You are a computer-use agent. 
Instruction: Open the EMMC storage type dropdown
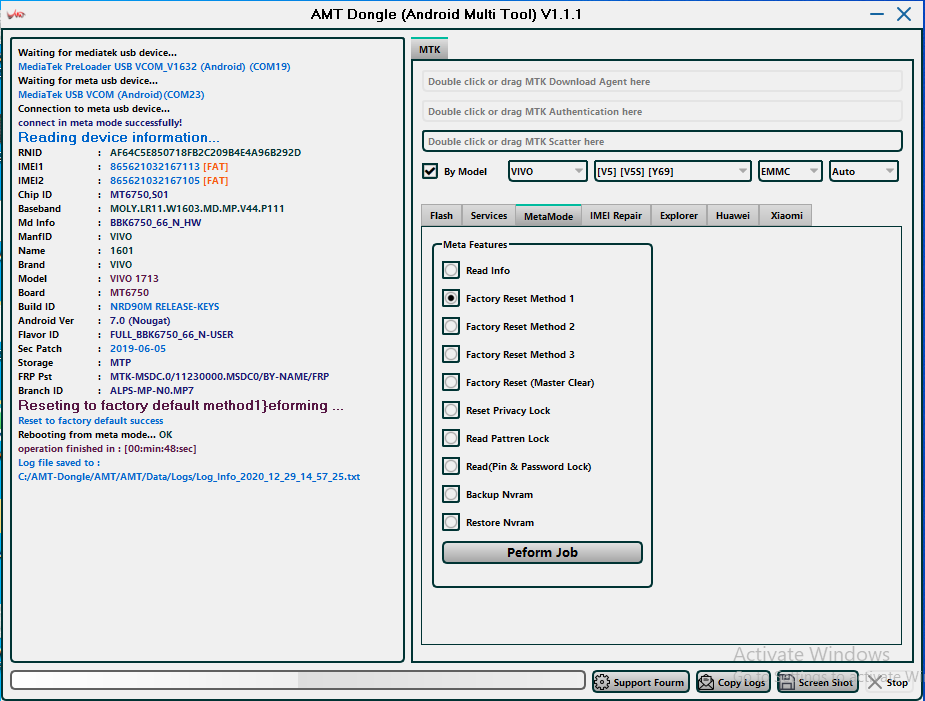790,171
